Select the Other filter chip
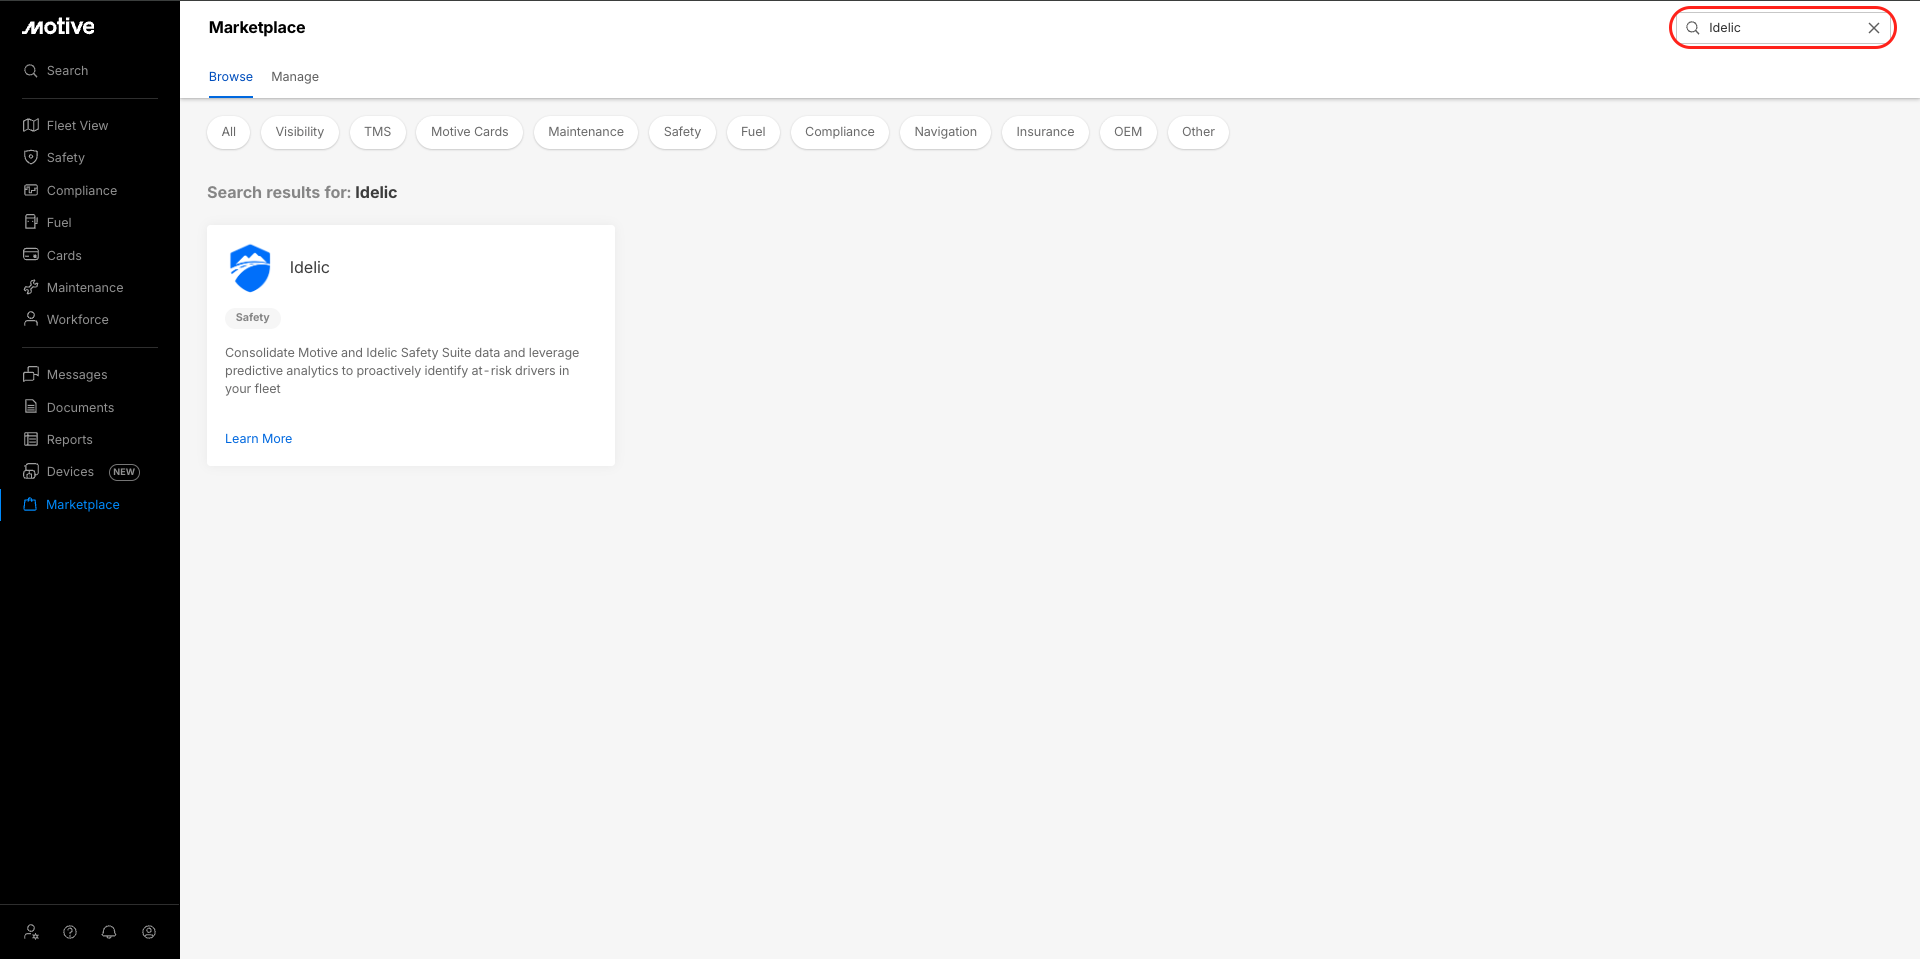Screen dimensions: 1920x959 point(1198,132)
